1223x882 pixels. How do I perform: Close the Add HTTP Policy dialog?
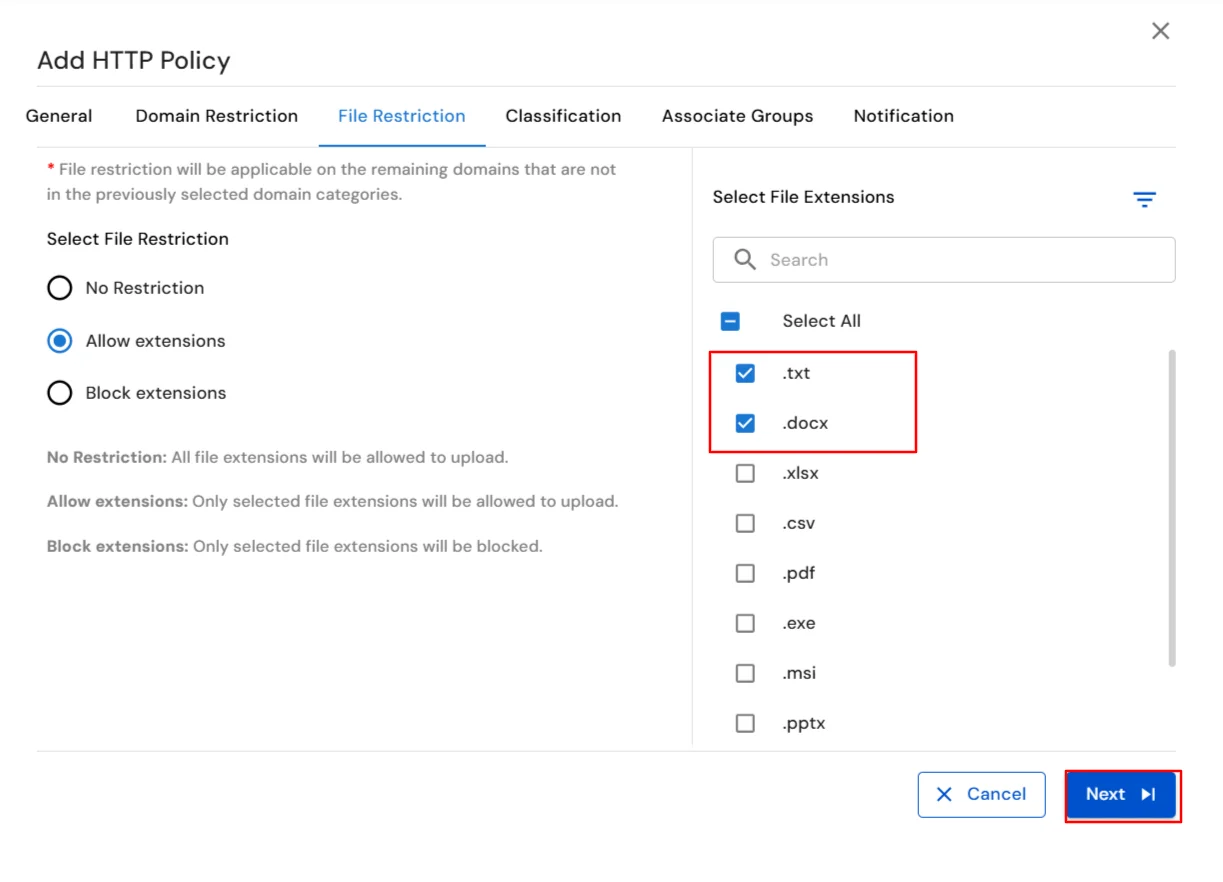[x=1160, y=30]
